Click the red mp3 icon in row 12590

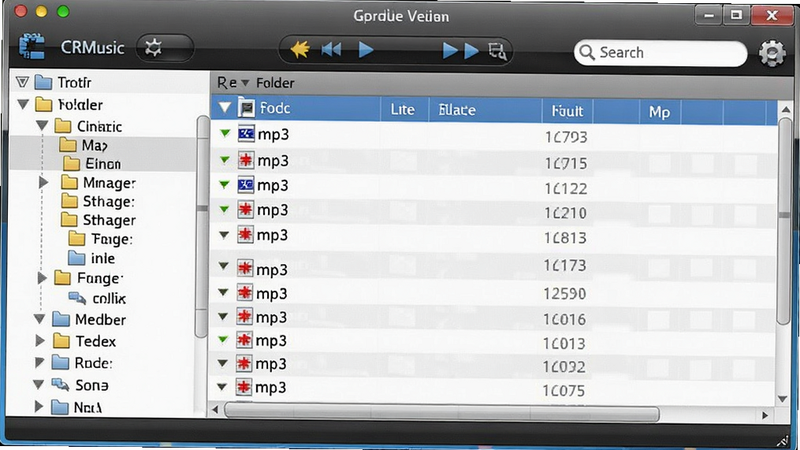coord(245,292)
